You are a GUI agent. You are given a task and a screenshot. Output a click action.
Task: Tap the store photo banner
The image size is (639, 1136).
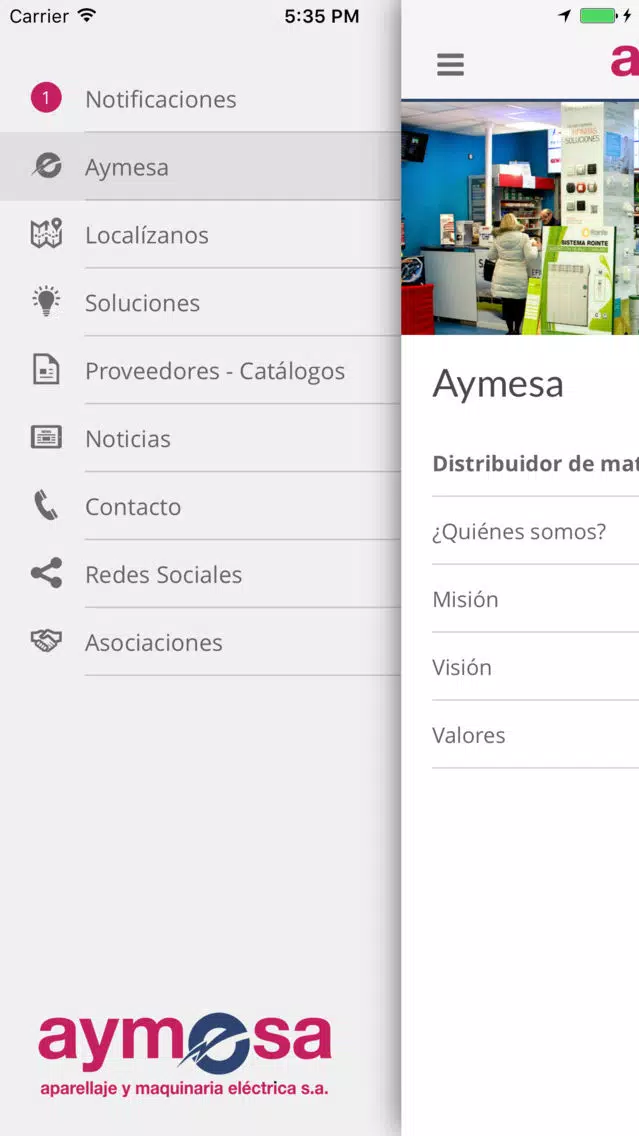pos(520,217)
